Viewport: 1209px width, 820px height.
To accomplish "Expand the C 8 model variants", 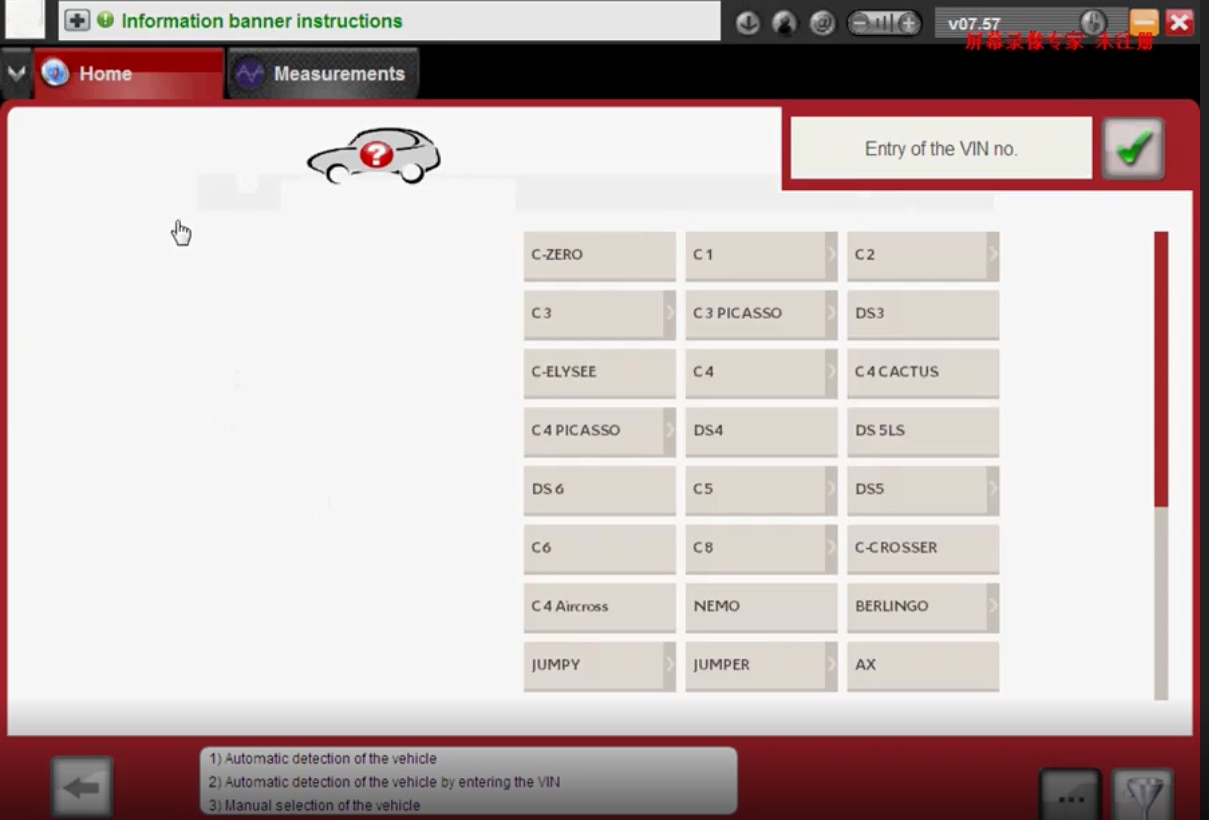I will click(831, 548).
